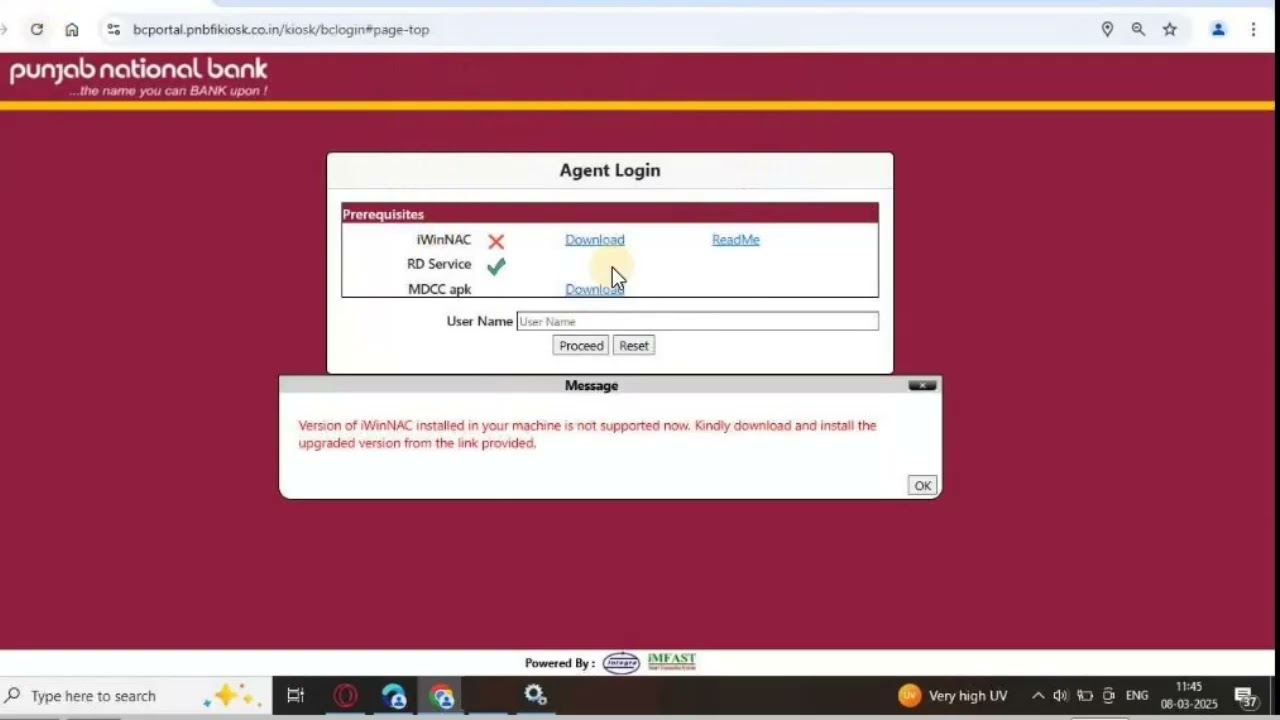Open the location permission icon in address bar
Viewport: 1280px width, 720px height.
pos(1107,29)
